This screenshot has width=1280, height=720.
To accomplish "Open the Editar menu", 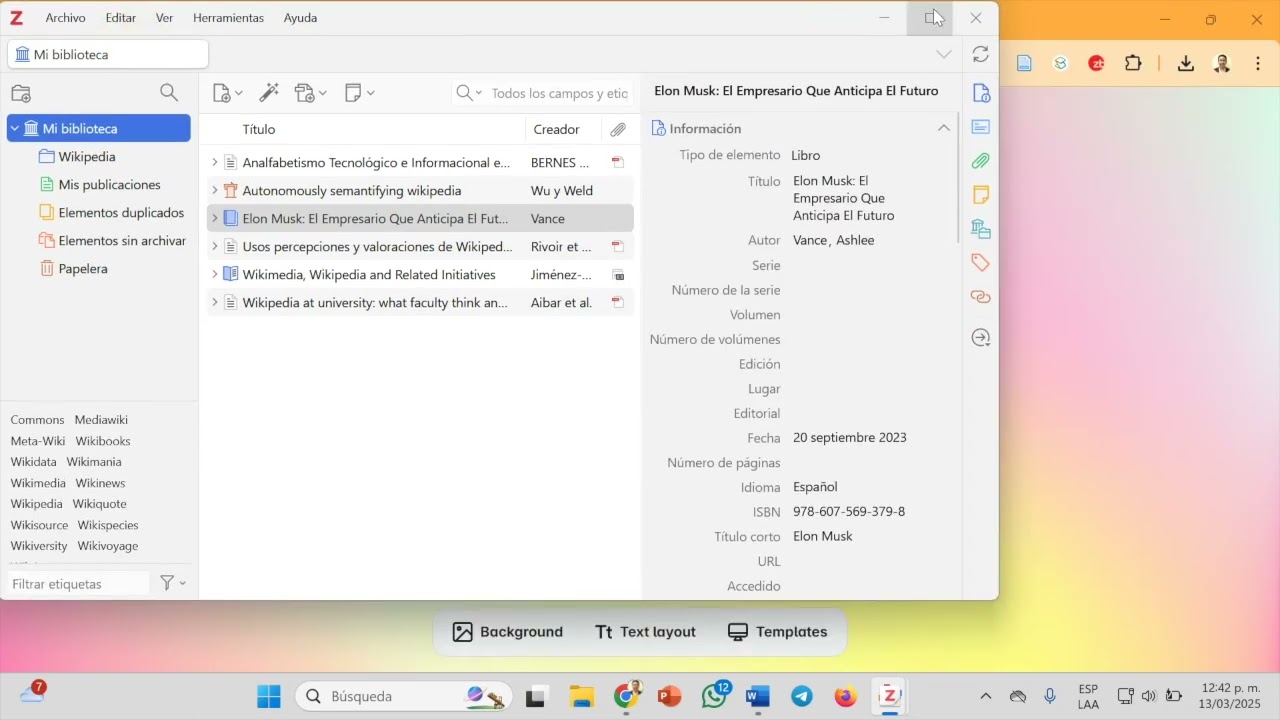I will (121, 18).
